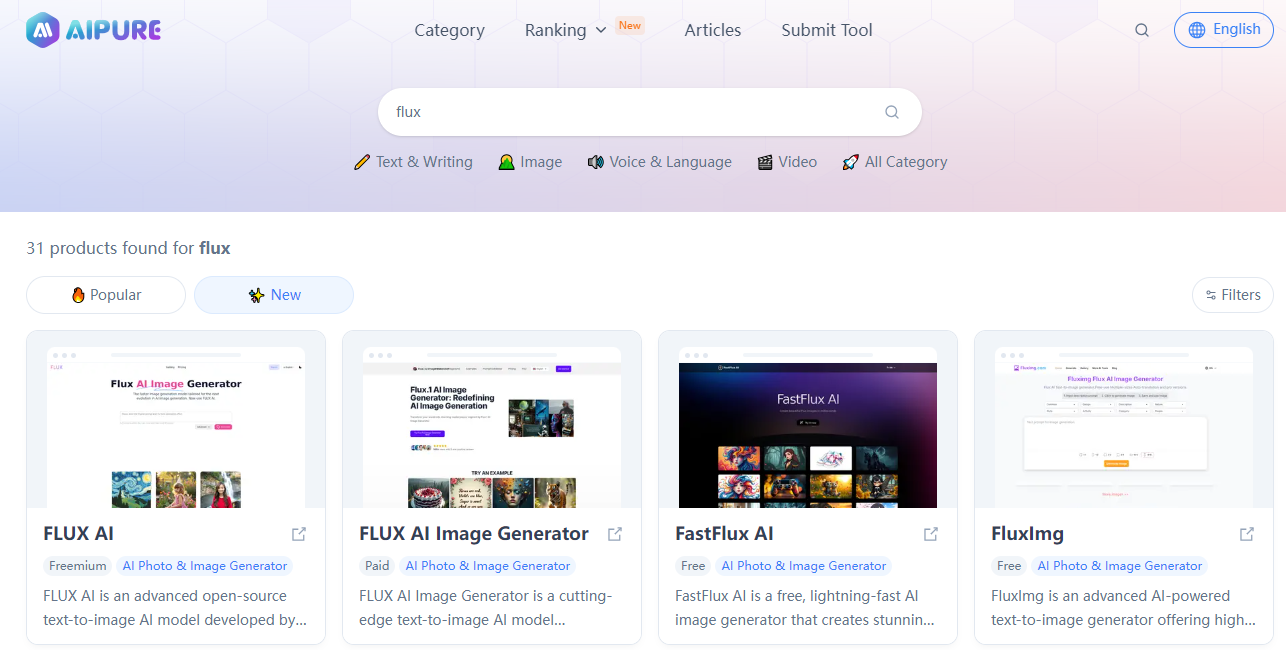This screenshot has height=650, width=1286.
Task: Select the New sorting tab
Action: (274, 295)
